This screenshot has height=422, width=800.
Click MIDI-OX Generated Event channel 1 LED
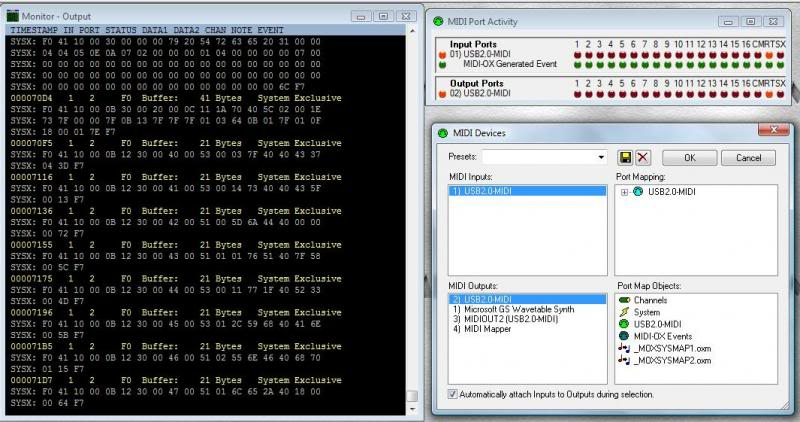pos(577,65)
